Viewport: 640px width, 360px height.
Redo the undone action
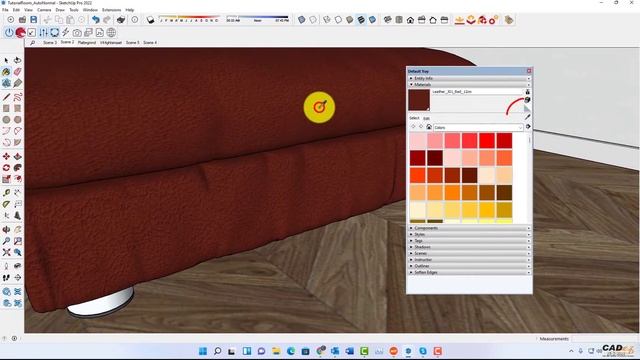[107, 20]
